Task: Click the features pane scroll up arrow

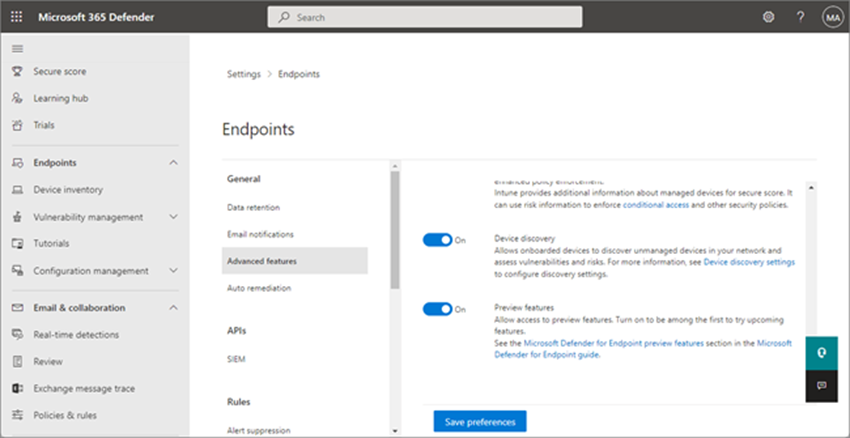Action: [811, 188]
